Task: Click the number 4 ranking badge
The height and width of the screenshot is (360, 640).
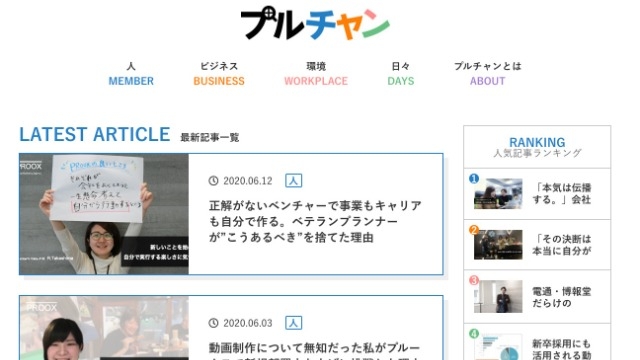Action: coord(474,334)
